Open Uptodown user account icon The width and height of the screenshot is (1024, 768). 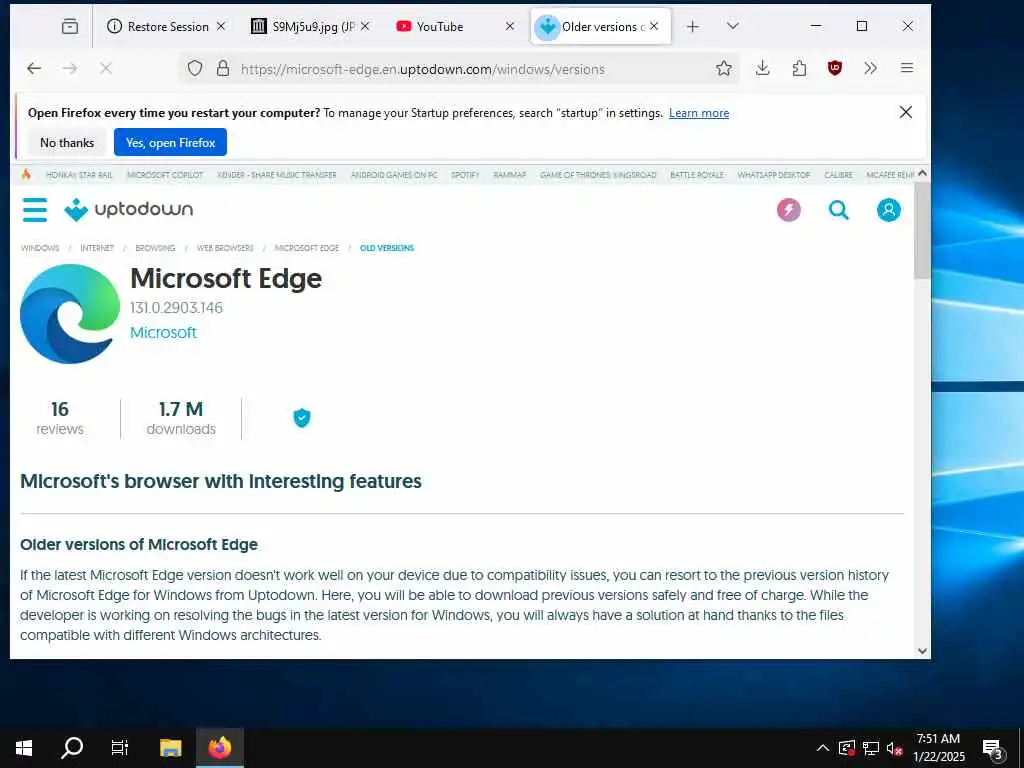point(888,210)
